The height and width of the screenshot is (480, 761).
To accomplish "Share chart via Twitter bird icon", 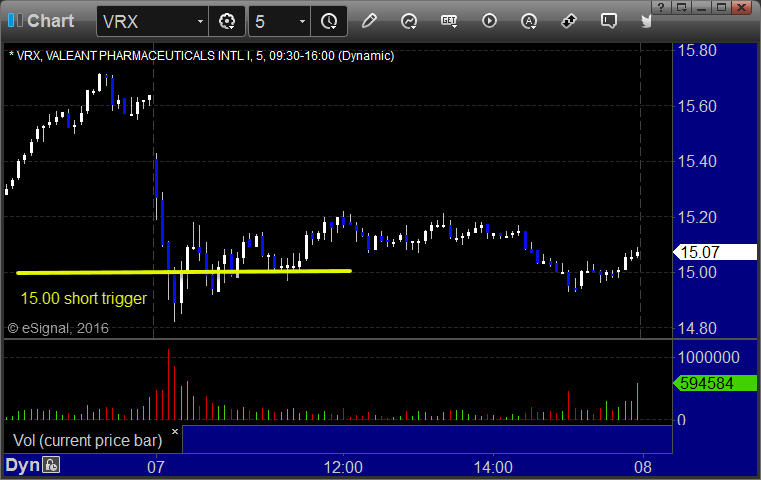I will [x=646, y=21].
